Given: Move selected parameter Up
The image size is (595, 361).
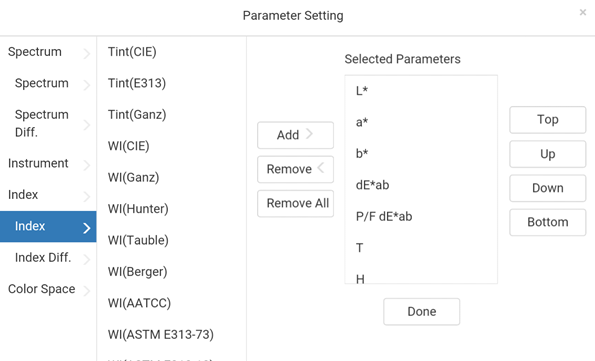Looking at the screenshot, I should pyautogui.click(x=548, y=154).
